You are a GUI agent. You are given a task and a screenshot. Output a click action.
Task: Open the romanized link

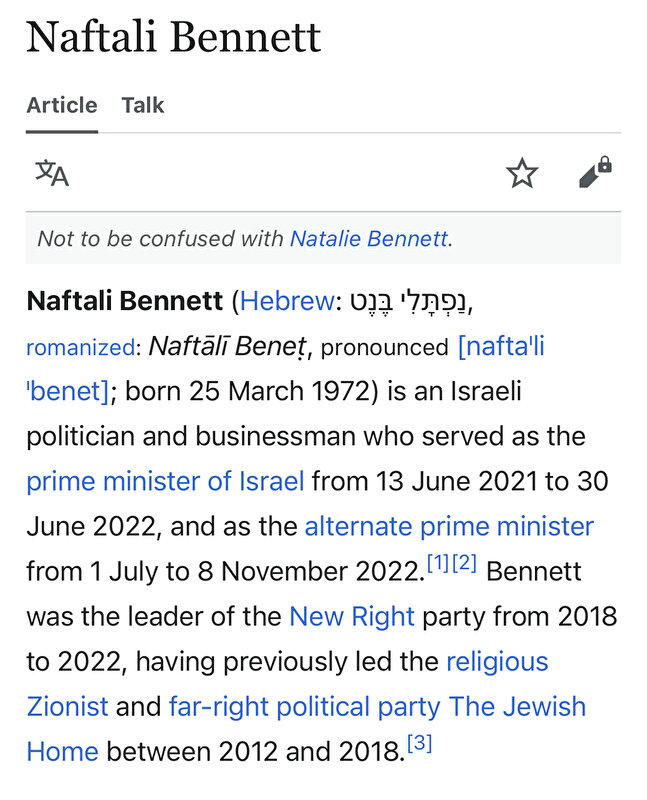point(80,347)
